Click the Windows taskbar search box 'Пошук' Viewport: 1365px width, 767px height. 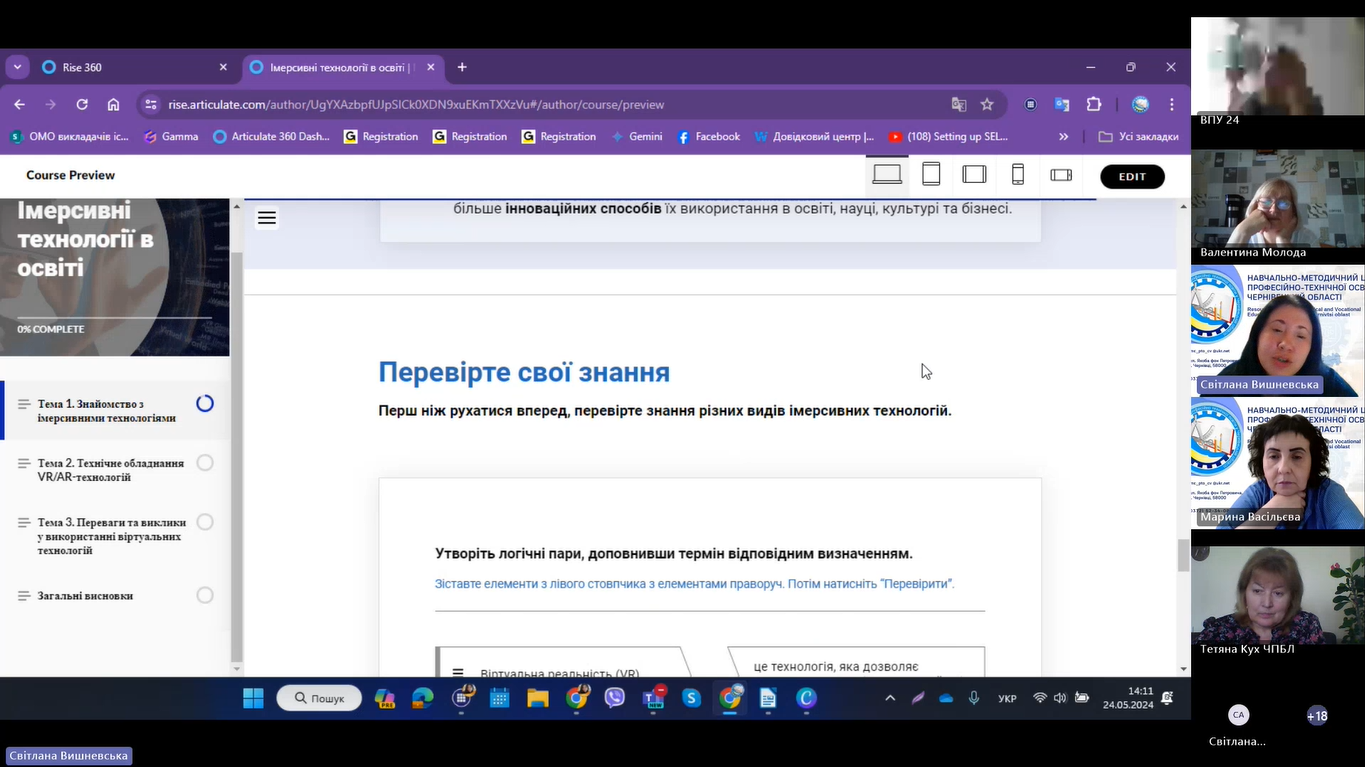(319, 699)
